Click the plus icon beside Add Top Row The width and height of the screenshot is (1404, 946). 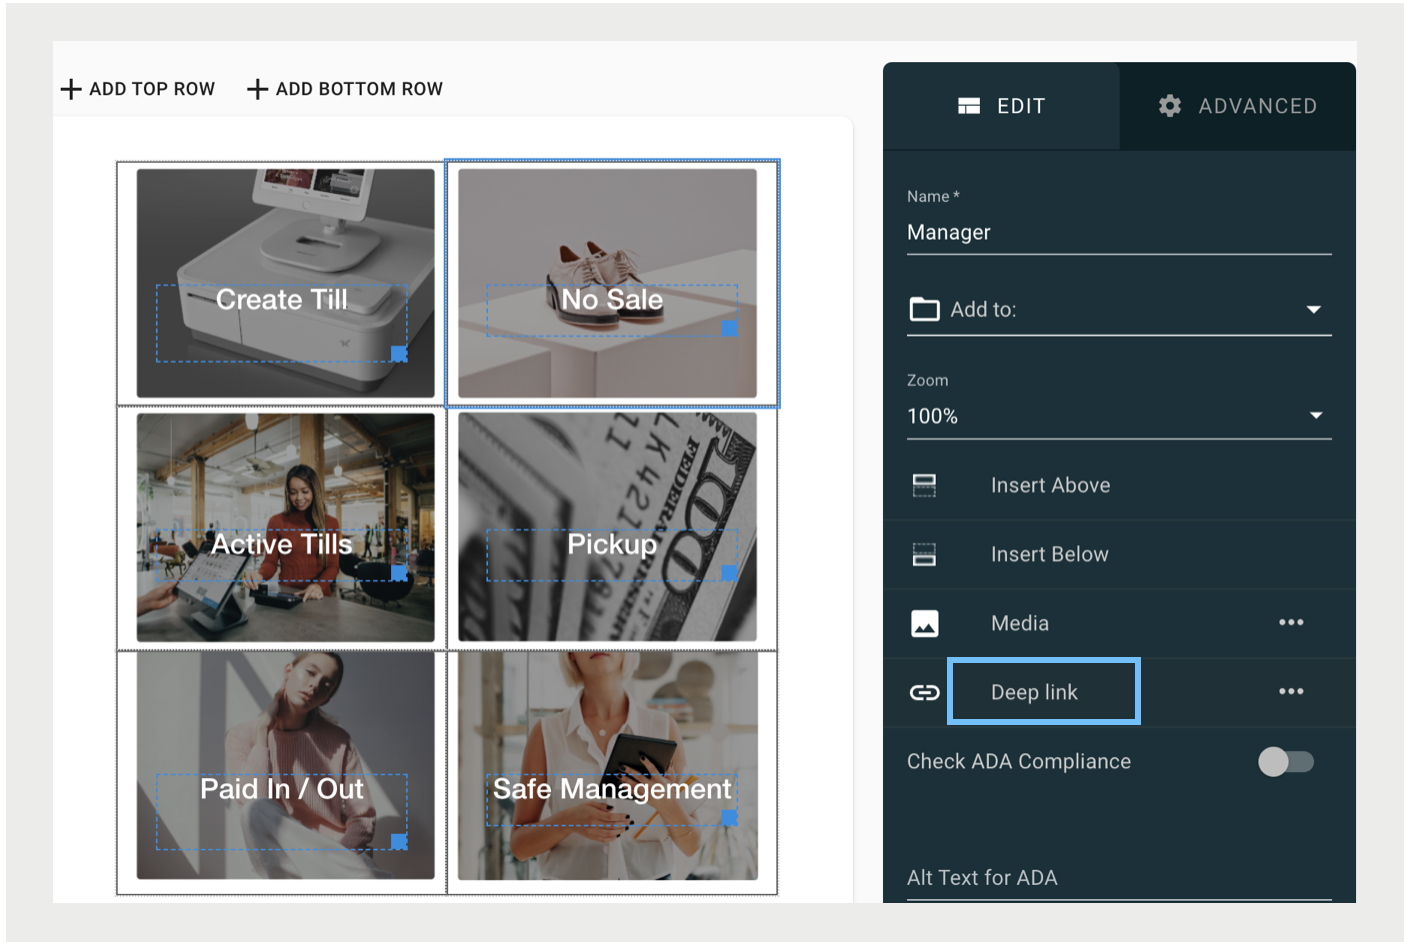pyautogui.click(x=71, y=89)
